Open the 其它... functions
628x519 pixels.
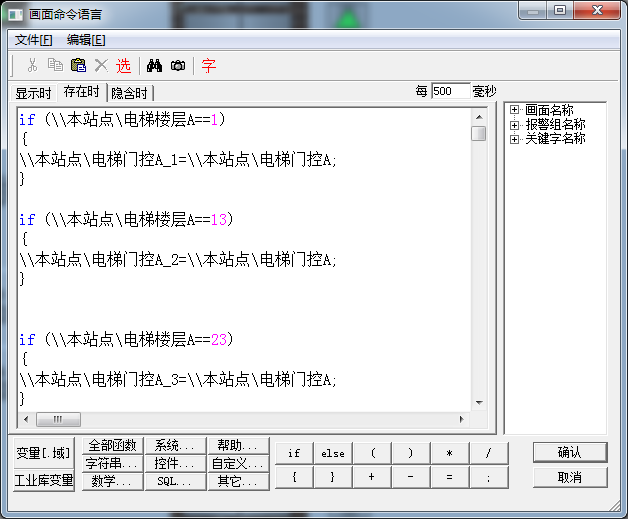(238, 481)
